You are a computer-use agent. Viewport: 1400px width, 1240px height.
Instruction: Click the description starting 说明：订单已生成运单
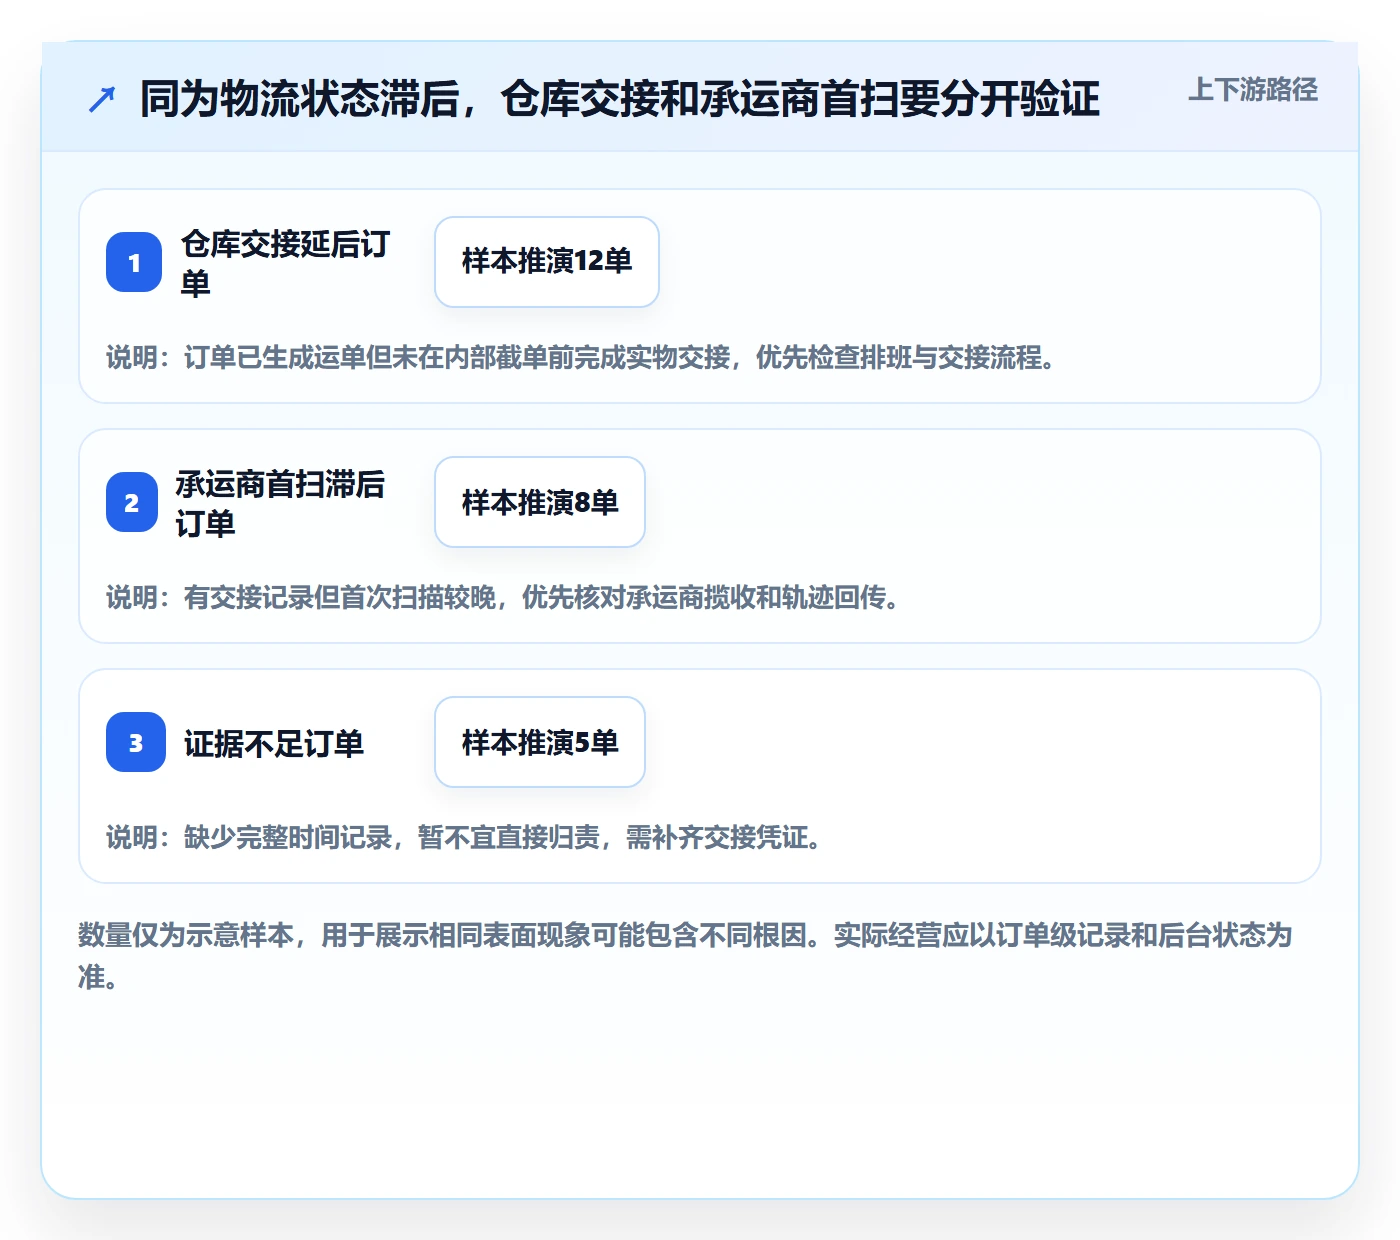tap(582, 358)
